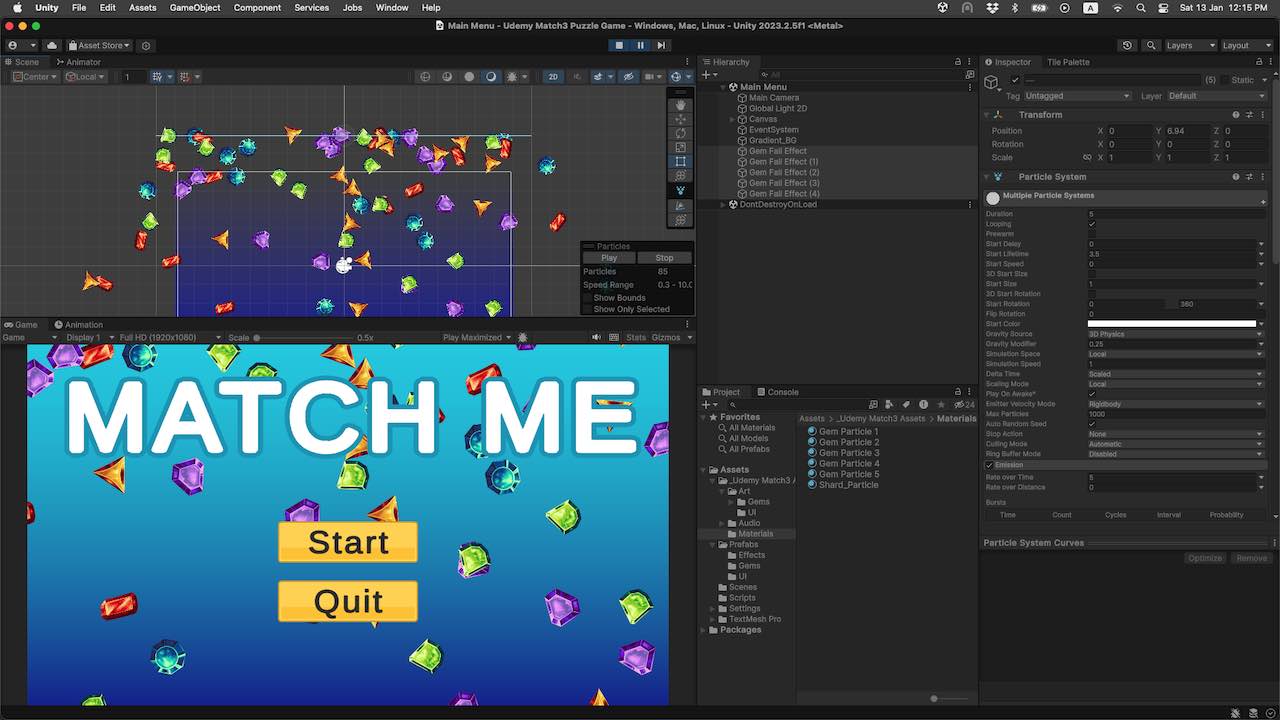
Task: Click the Particle System component icon
Action: coord(998,177)
